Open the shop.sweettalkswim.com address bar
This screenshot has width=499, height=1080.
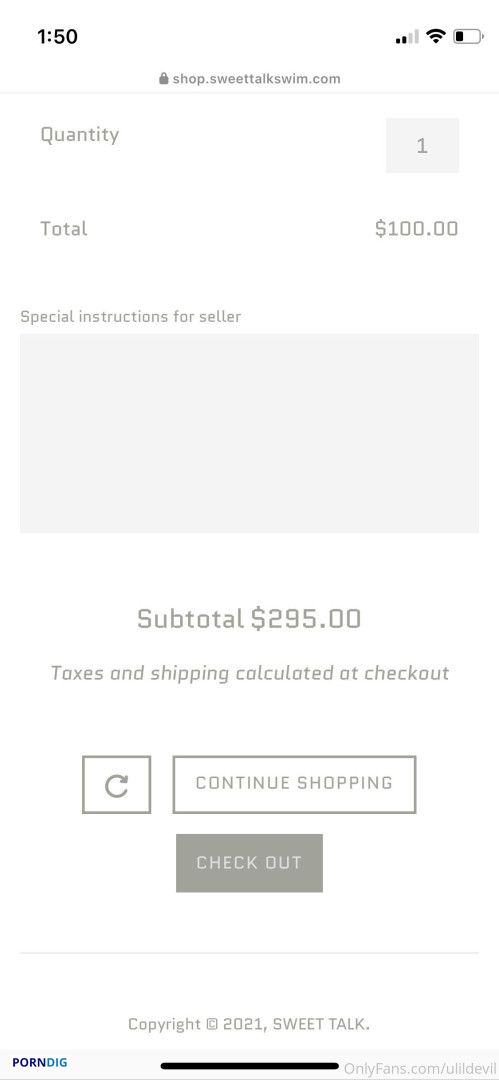[250, 79]
